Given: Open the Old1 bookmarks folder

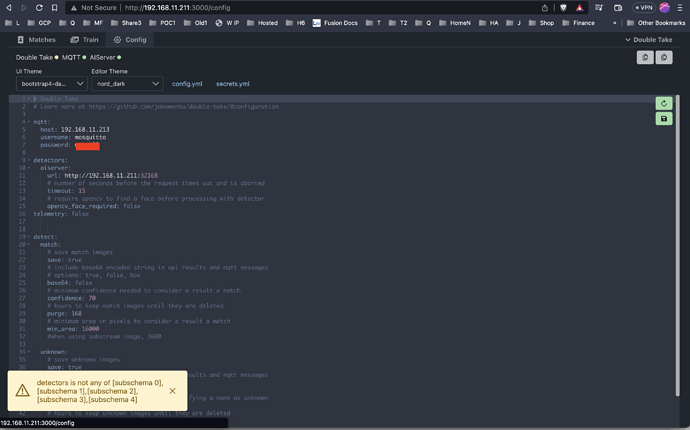Looking at the screenshot, I should point(196,23).
